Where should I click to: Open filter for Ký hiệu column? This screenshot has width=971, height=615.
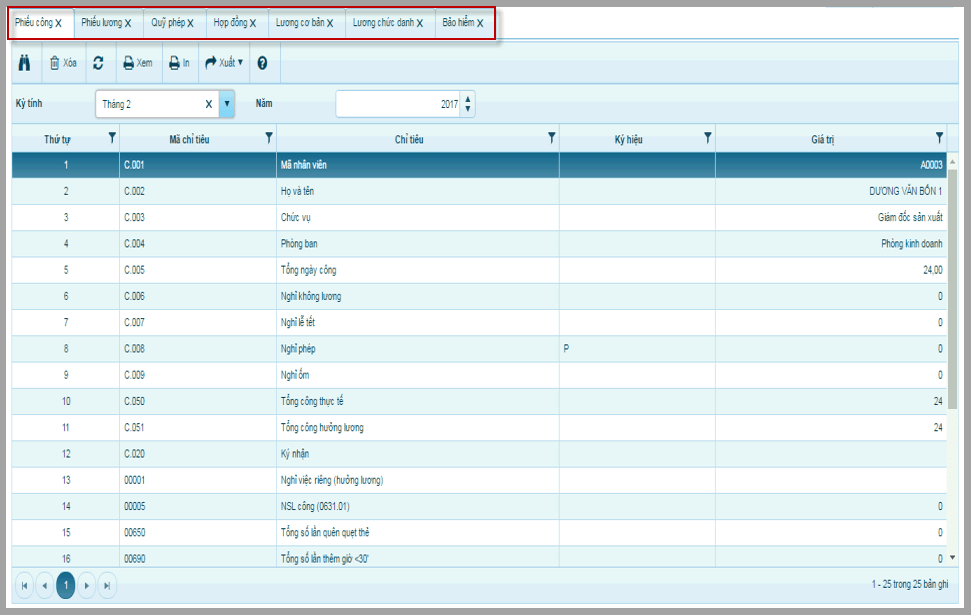pyautogui.click(x=708, y=137)
